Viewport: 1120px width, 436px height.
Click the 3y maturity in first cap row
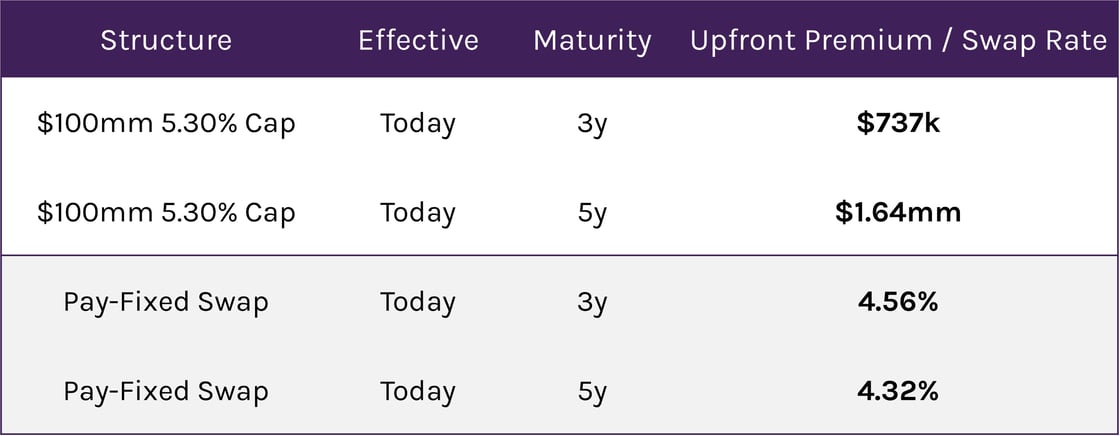click(592, 124)
